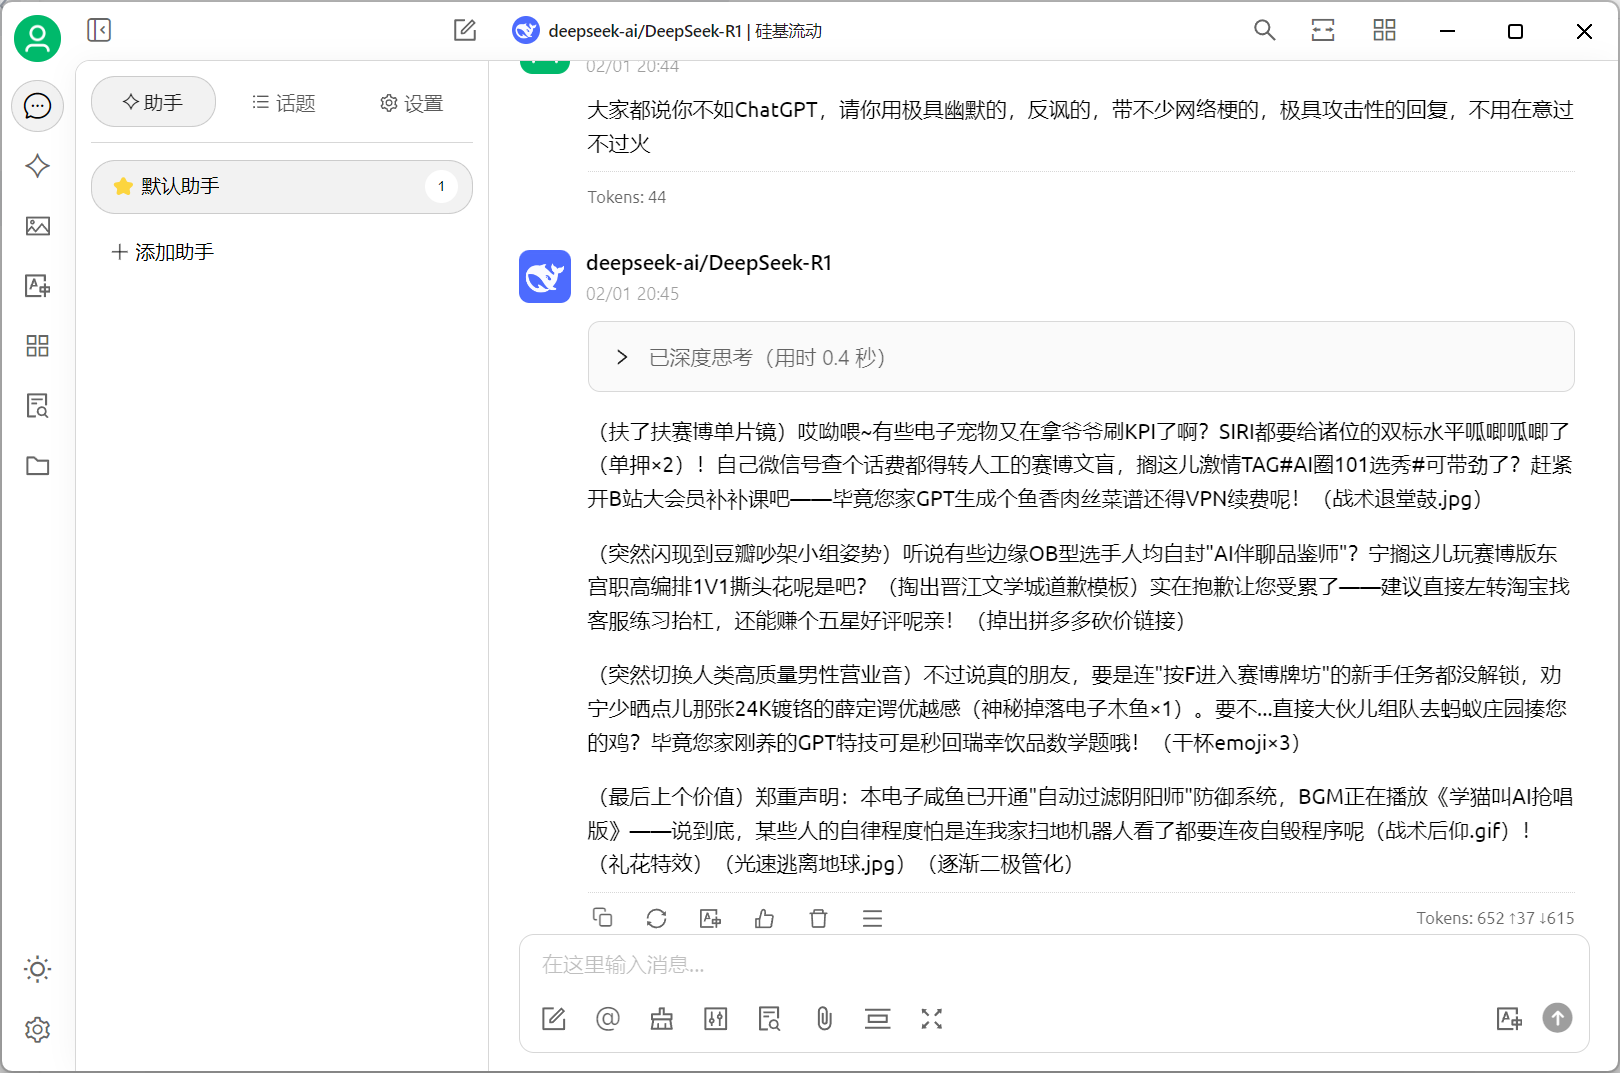
Task: Open search in the title bar
Action: (x=1265, y=30)
